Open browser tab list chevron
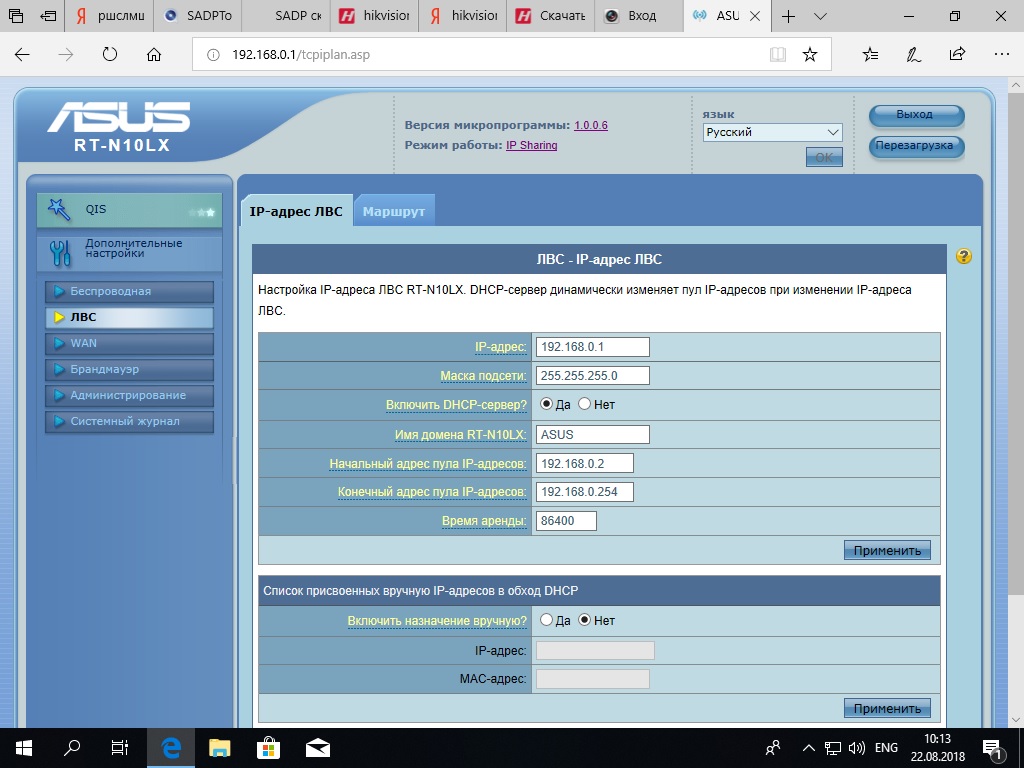The image size is (1024, 768). pos(821,17)
